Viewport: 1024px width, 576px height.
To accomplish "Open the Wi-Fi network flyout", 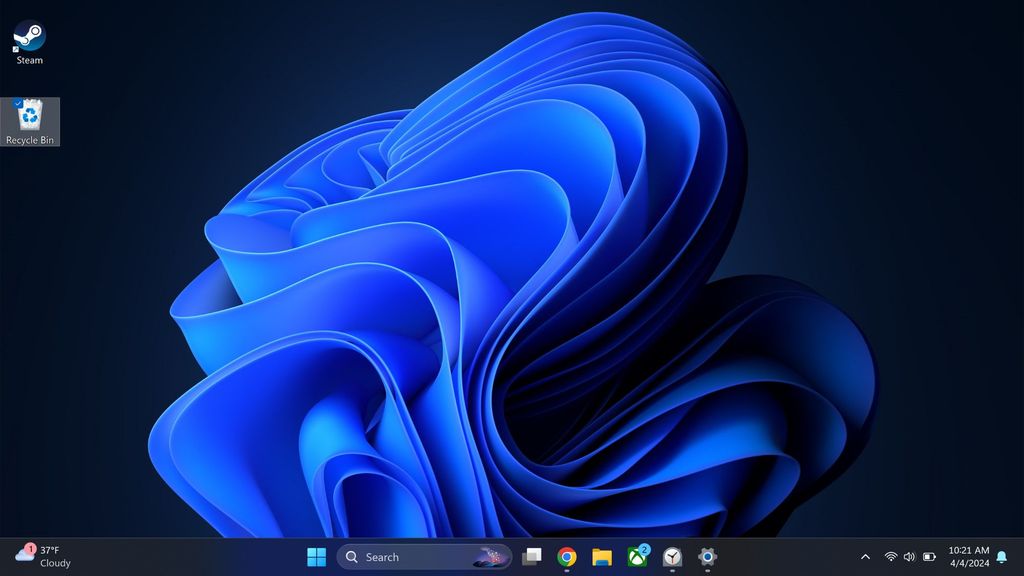I will (x=890, y=557).
